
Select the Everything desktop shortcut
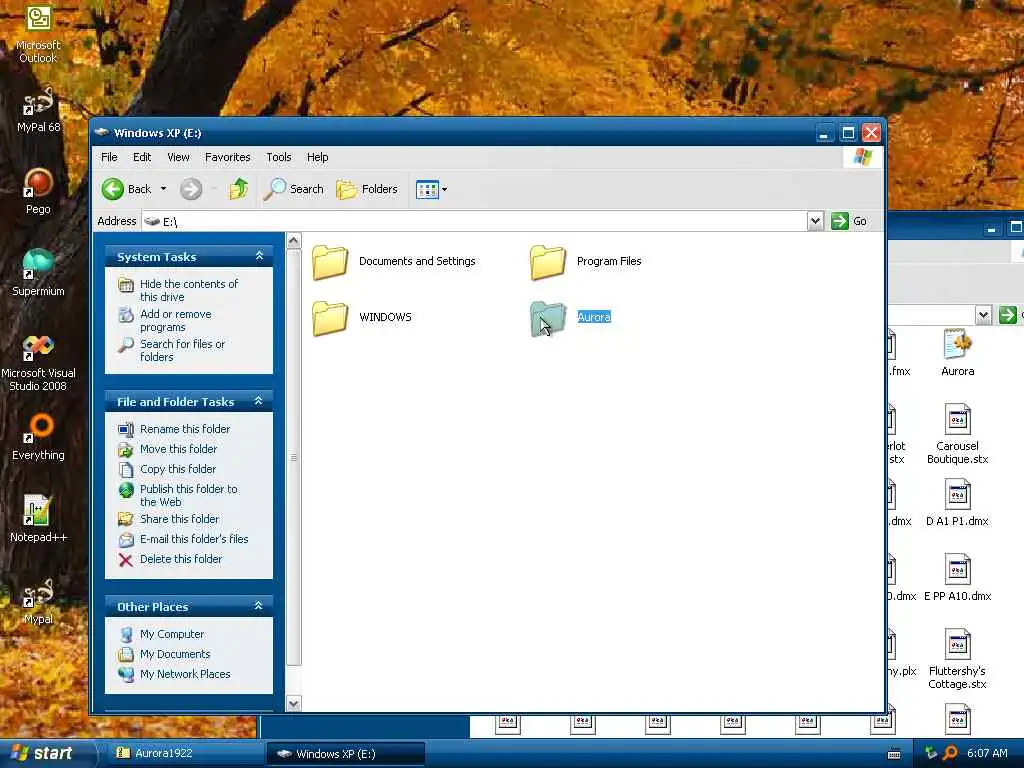pos(38,437)
